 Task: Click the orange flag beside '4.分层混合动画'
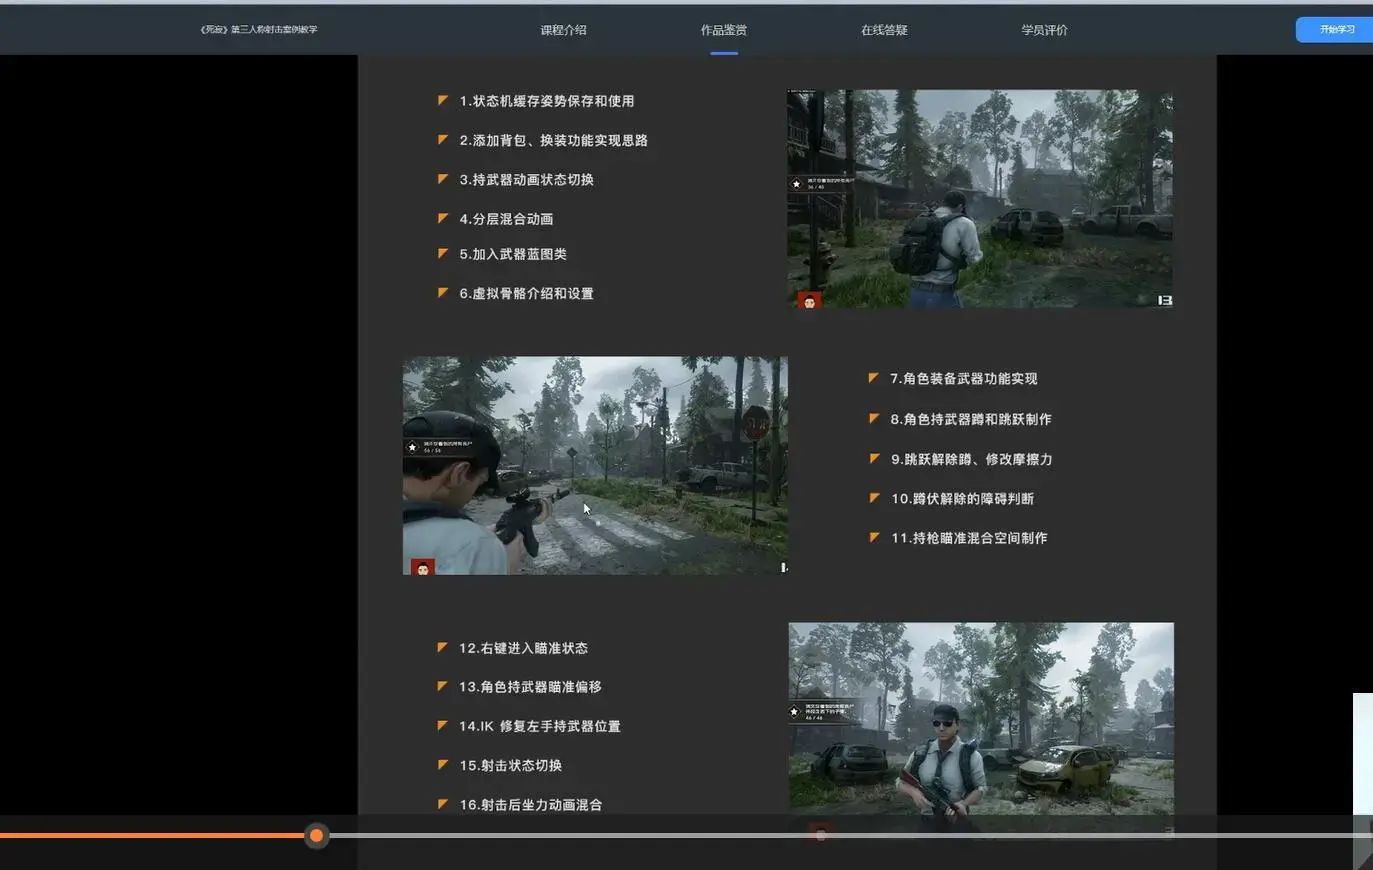coord(443,217)
